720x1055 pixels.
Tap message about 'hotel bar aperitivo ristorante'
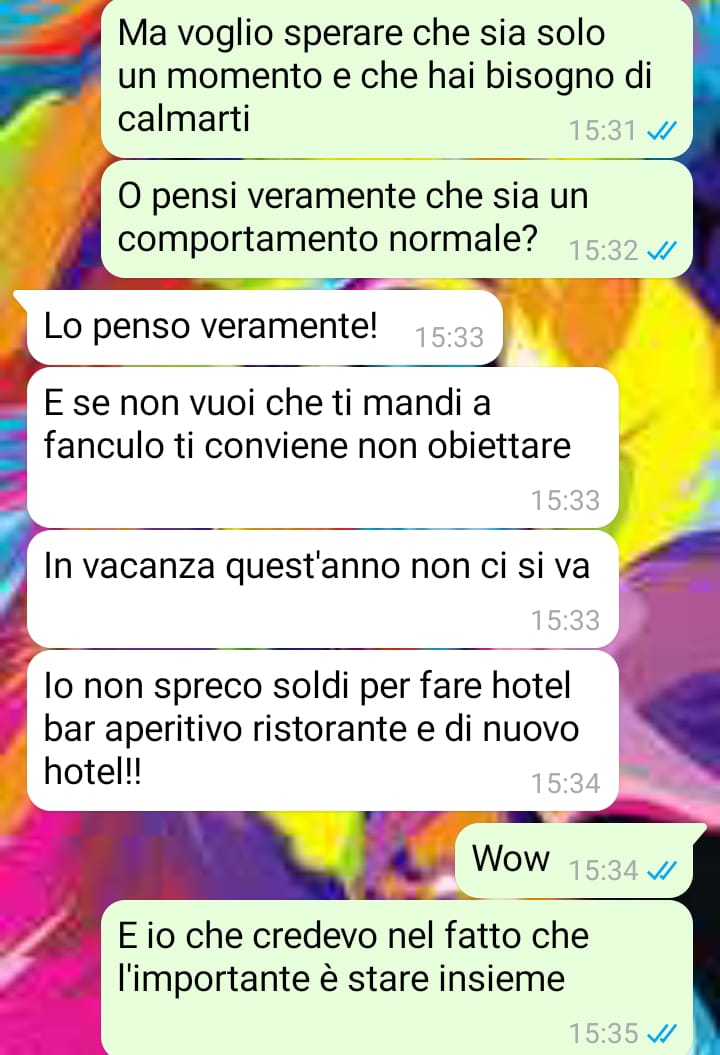click(322, 731)
